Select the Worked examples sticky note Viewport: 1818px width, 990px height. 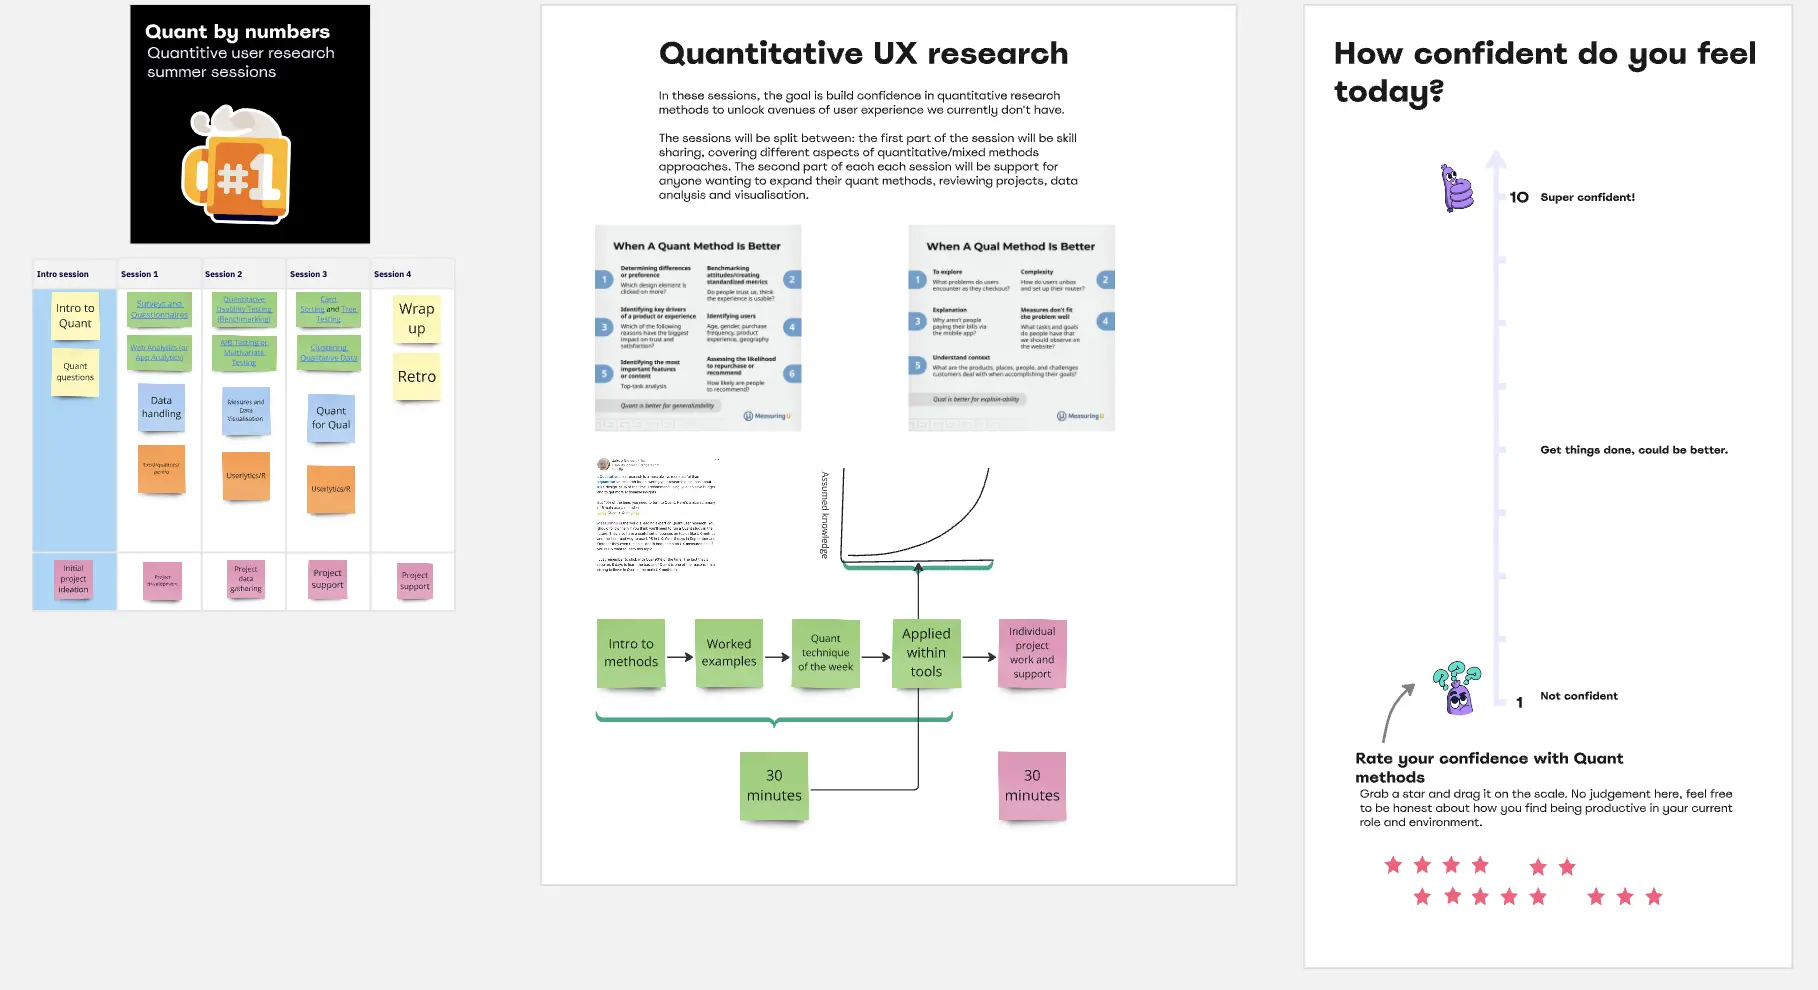[x=729, y=653]
